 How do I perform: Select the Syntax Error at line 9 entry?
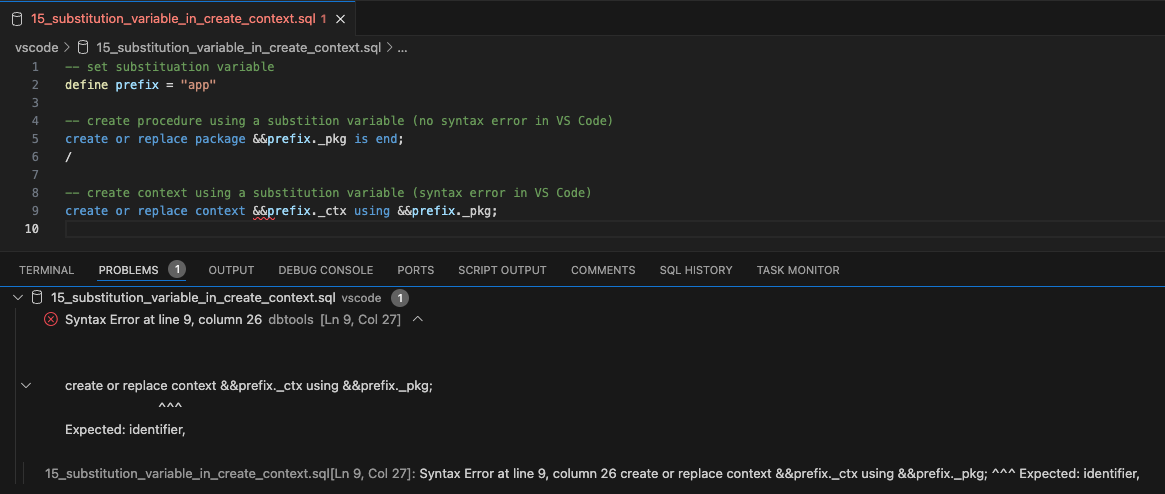164,319
